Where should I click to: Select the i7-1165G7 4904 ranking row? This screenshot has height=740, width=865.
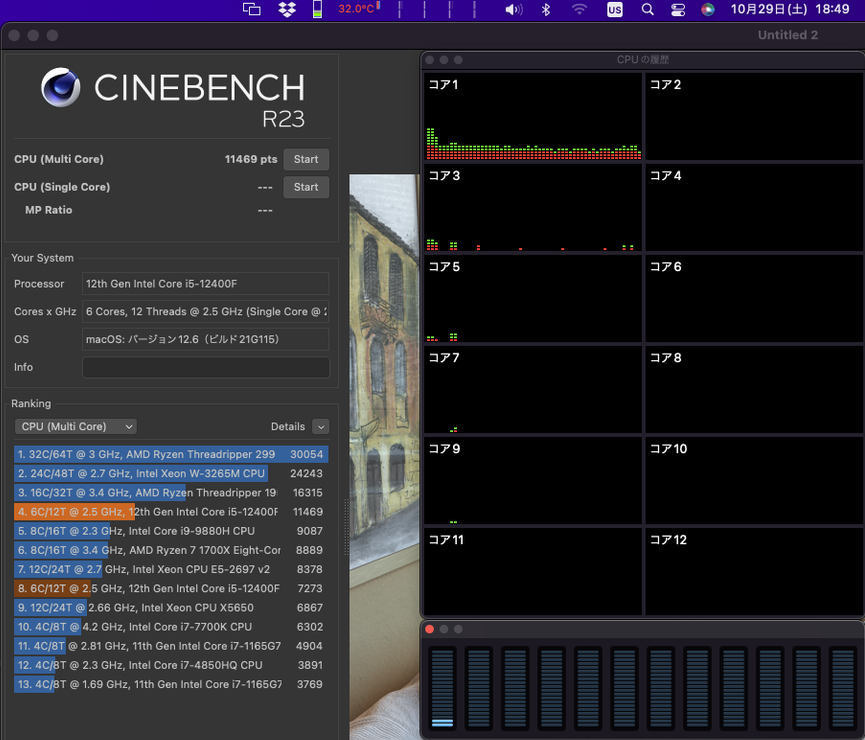pyautogui.click(x=171, y=646)
